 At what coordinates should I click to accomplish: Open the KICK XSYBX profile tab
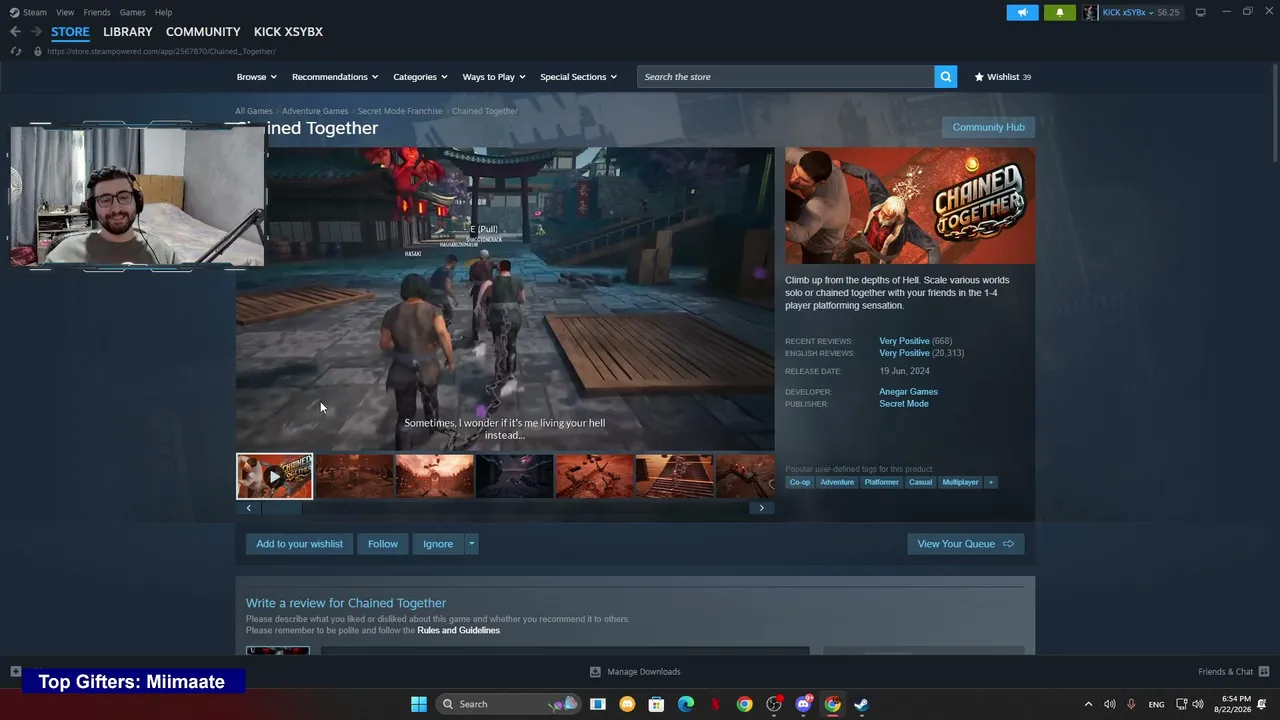point(288,32)
